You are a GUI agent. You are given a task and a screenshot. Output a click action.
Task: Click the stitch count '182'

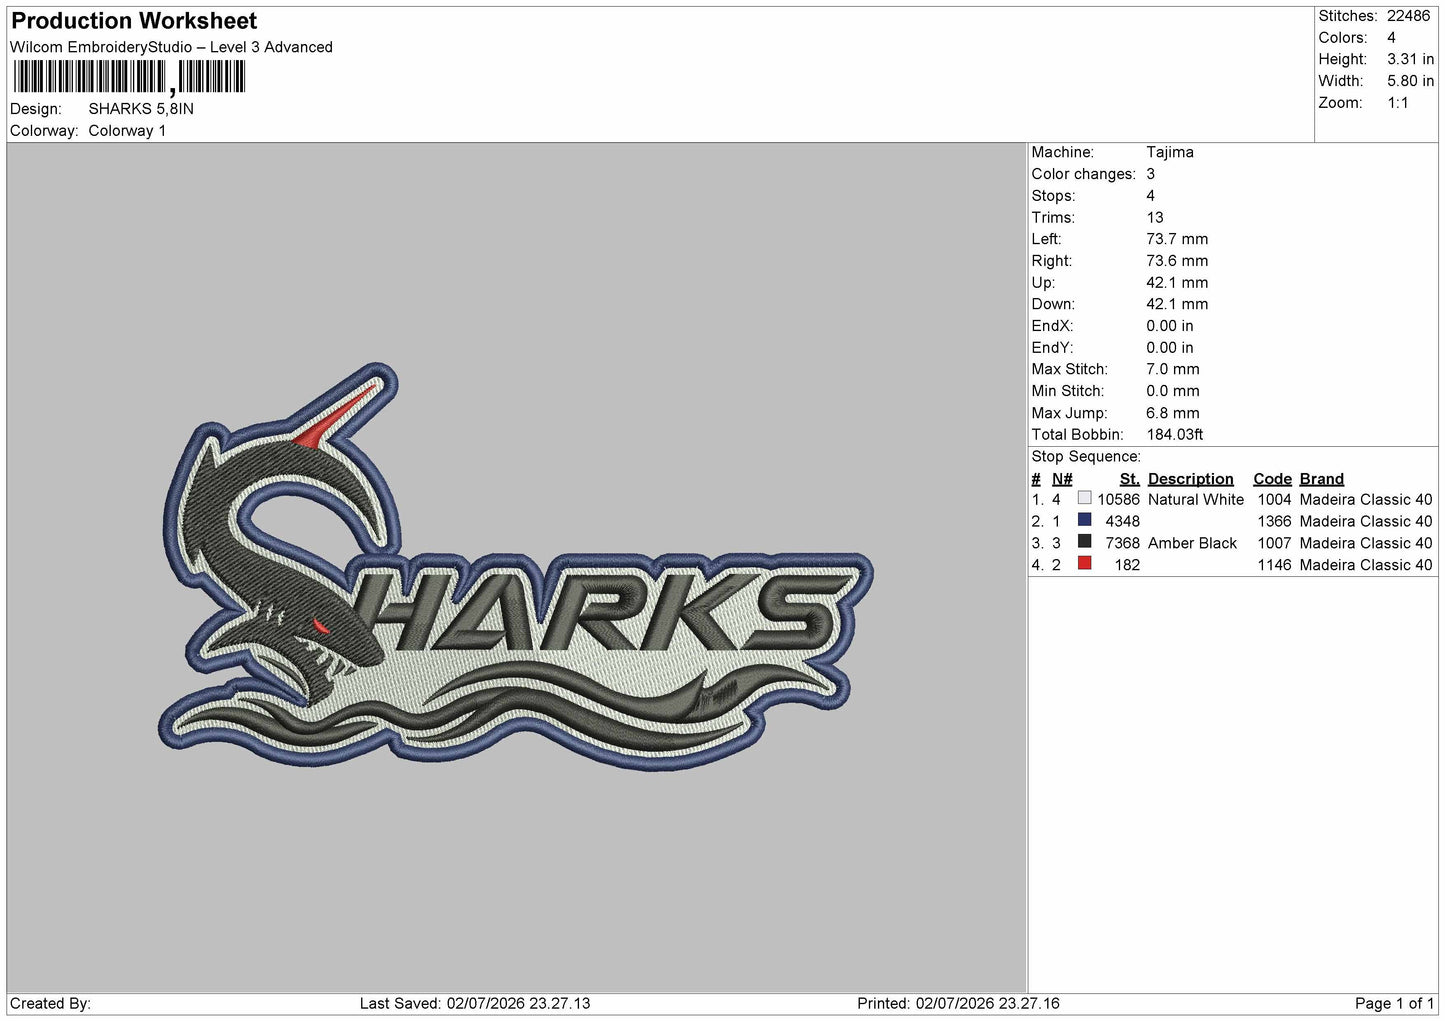coord(1127,565)
